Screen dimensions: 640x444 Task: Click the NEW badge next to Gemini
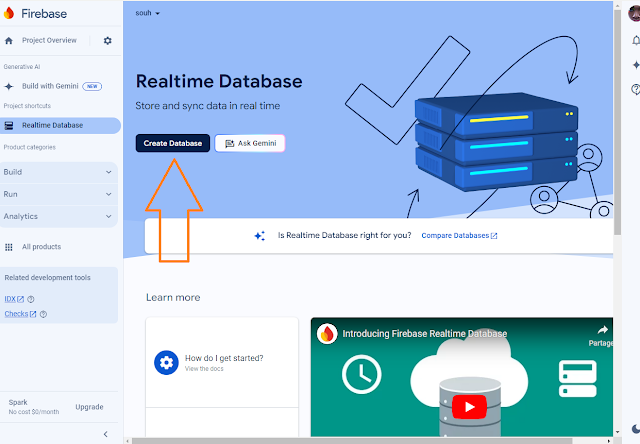pos(92,86)
